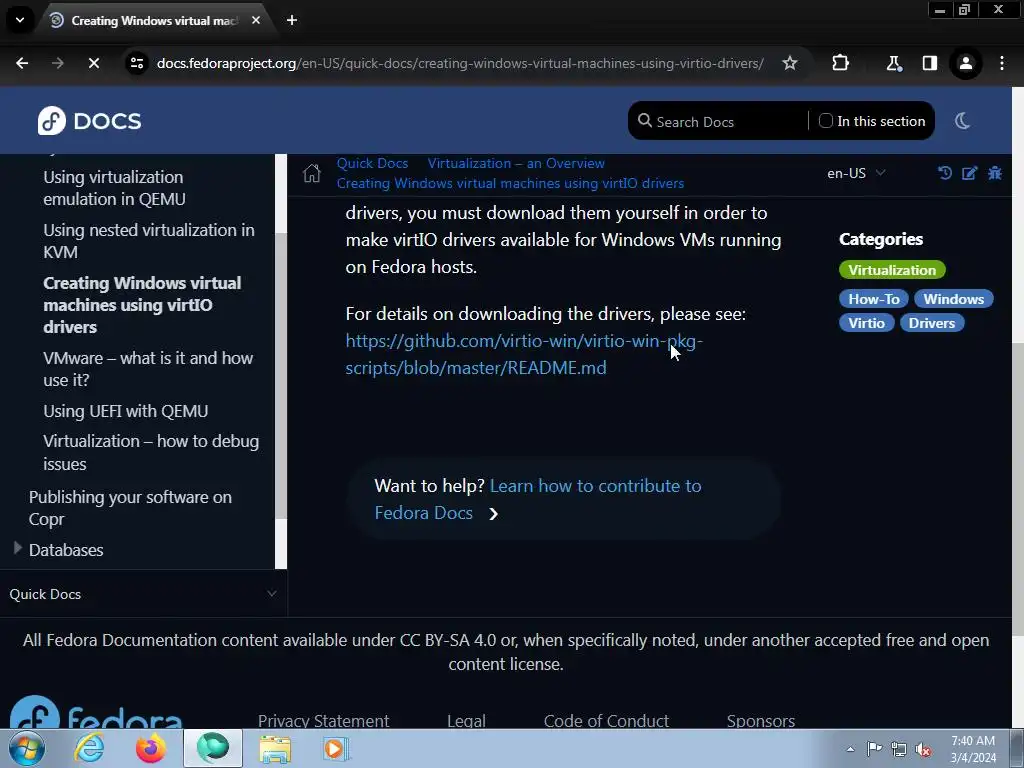
Task: Click the Fedora DOCS logo
Action: 89,121
